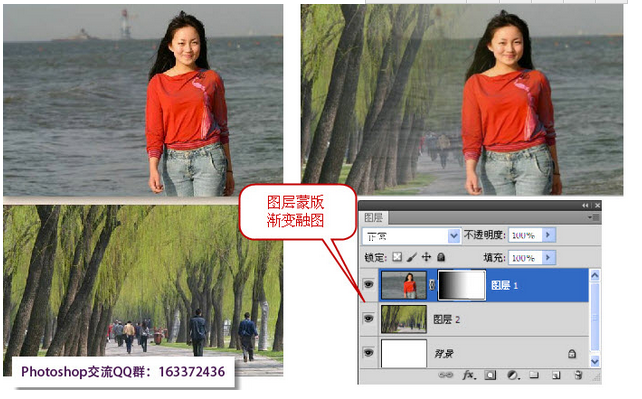Select 图层 2 layer name
The width and height of the screenshot is (642, 399).
447,319
